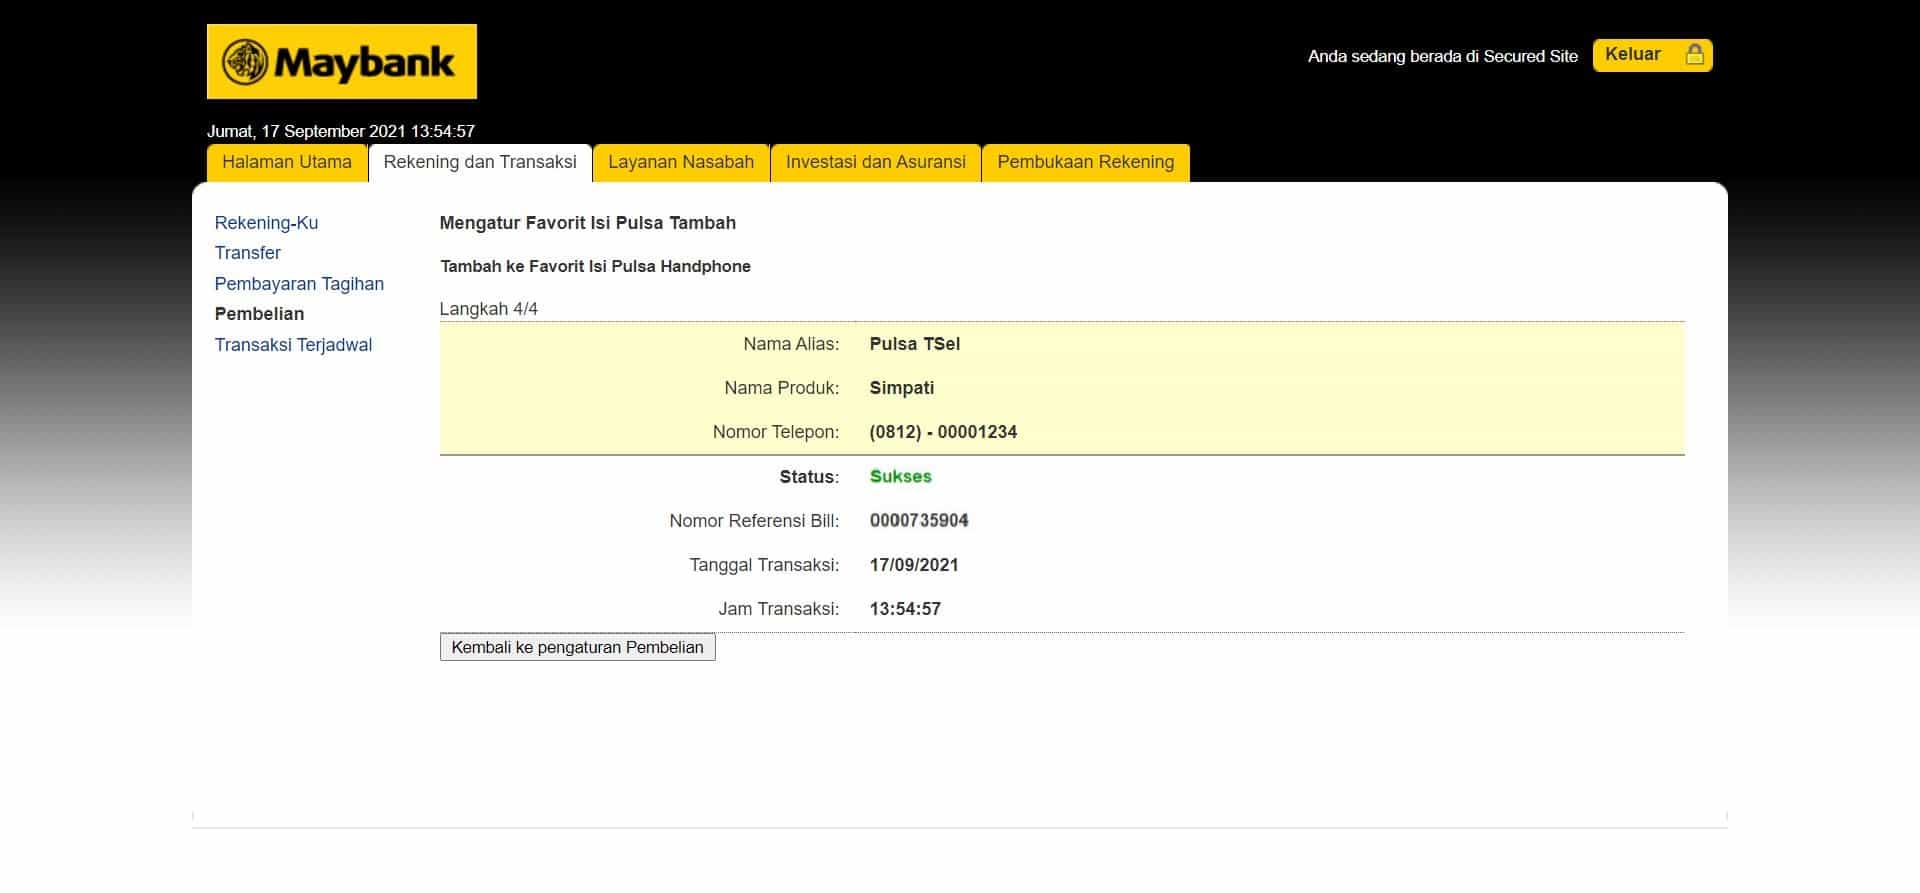Switch to the Layanan Nasabah tab
This screenshot has height=893, width=1920.
pyautogui.click(x=681, y=162)
